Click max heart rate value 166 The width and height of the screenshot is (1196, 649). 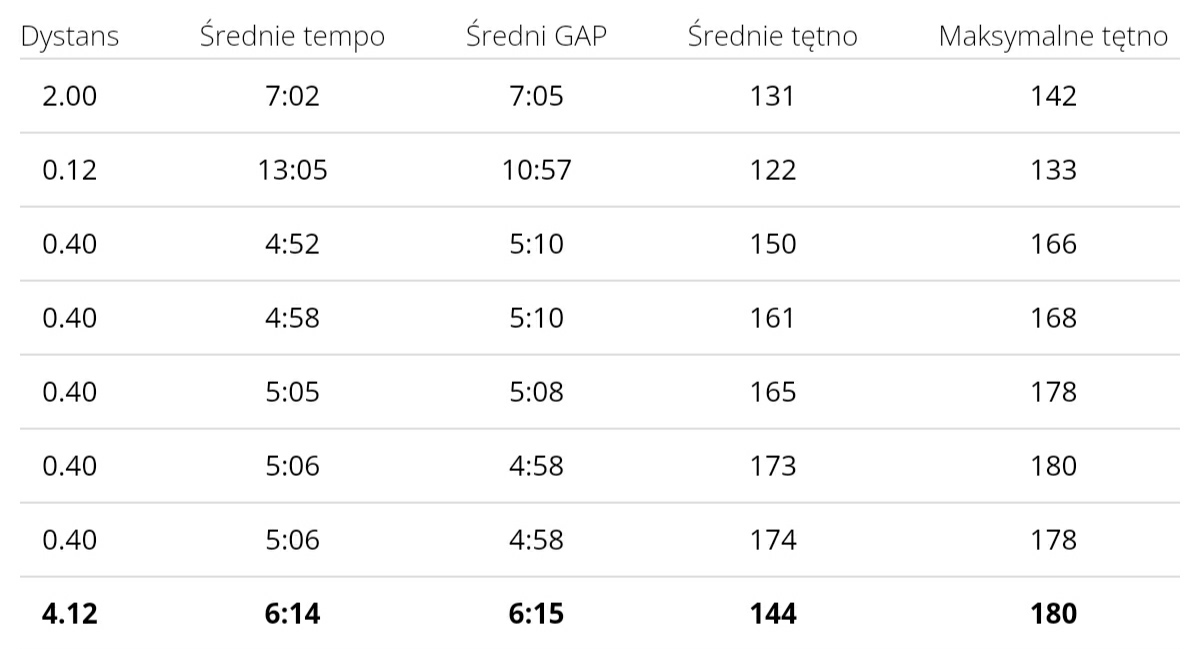[x=1053, y=244]
